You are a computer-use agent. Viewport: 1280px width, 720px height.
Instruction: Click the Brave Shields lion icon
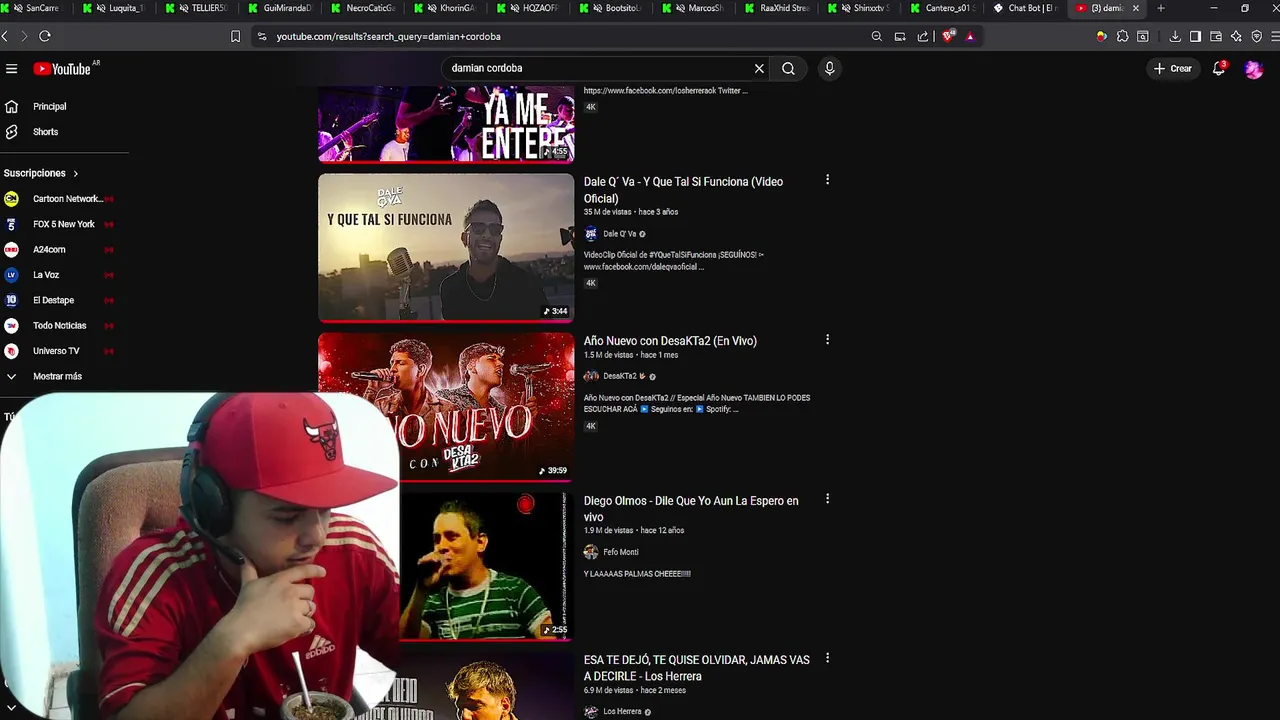click(x=948, y=36)
